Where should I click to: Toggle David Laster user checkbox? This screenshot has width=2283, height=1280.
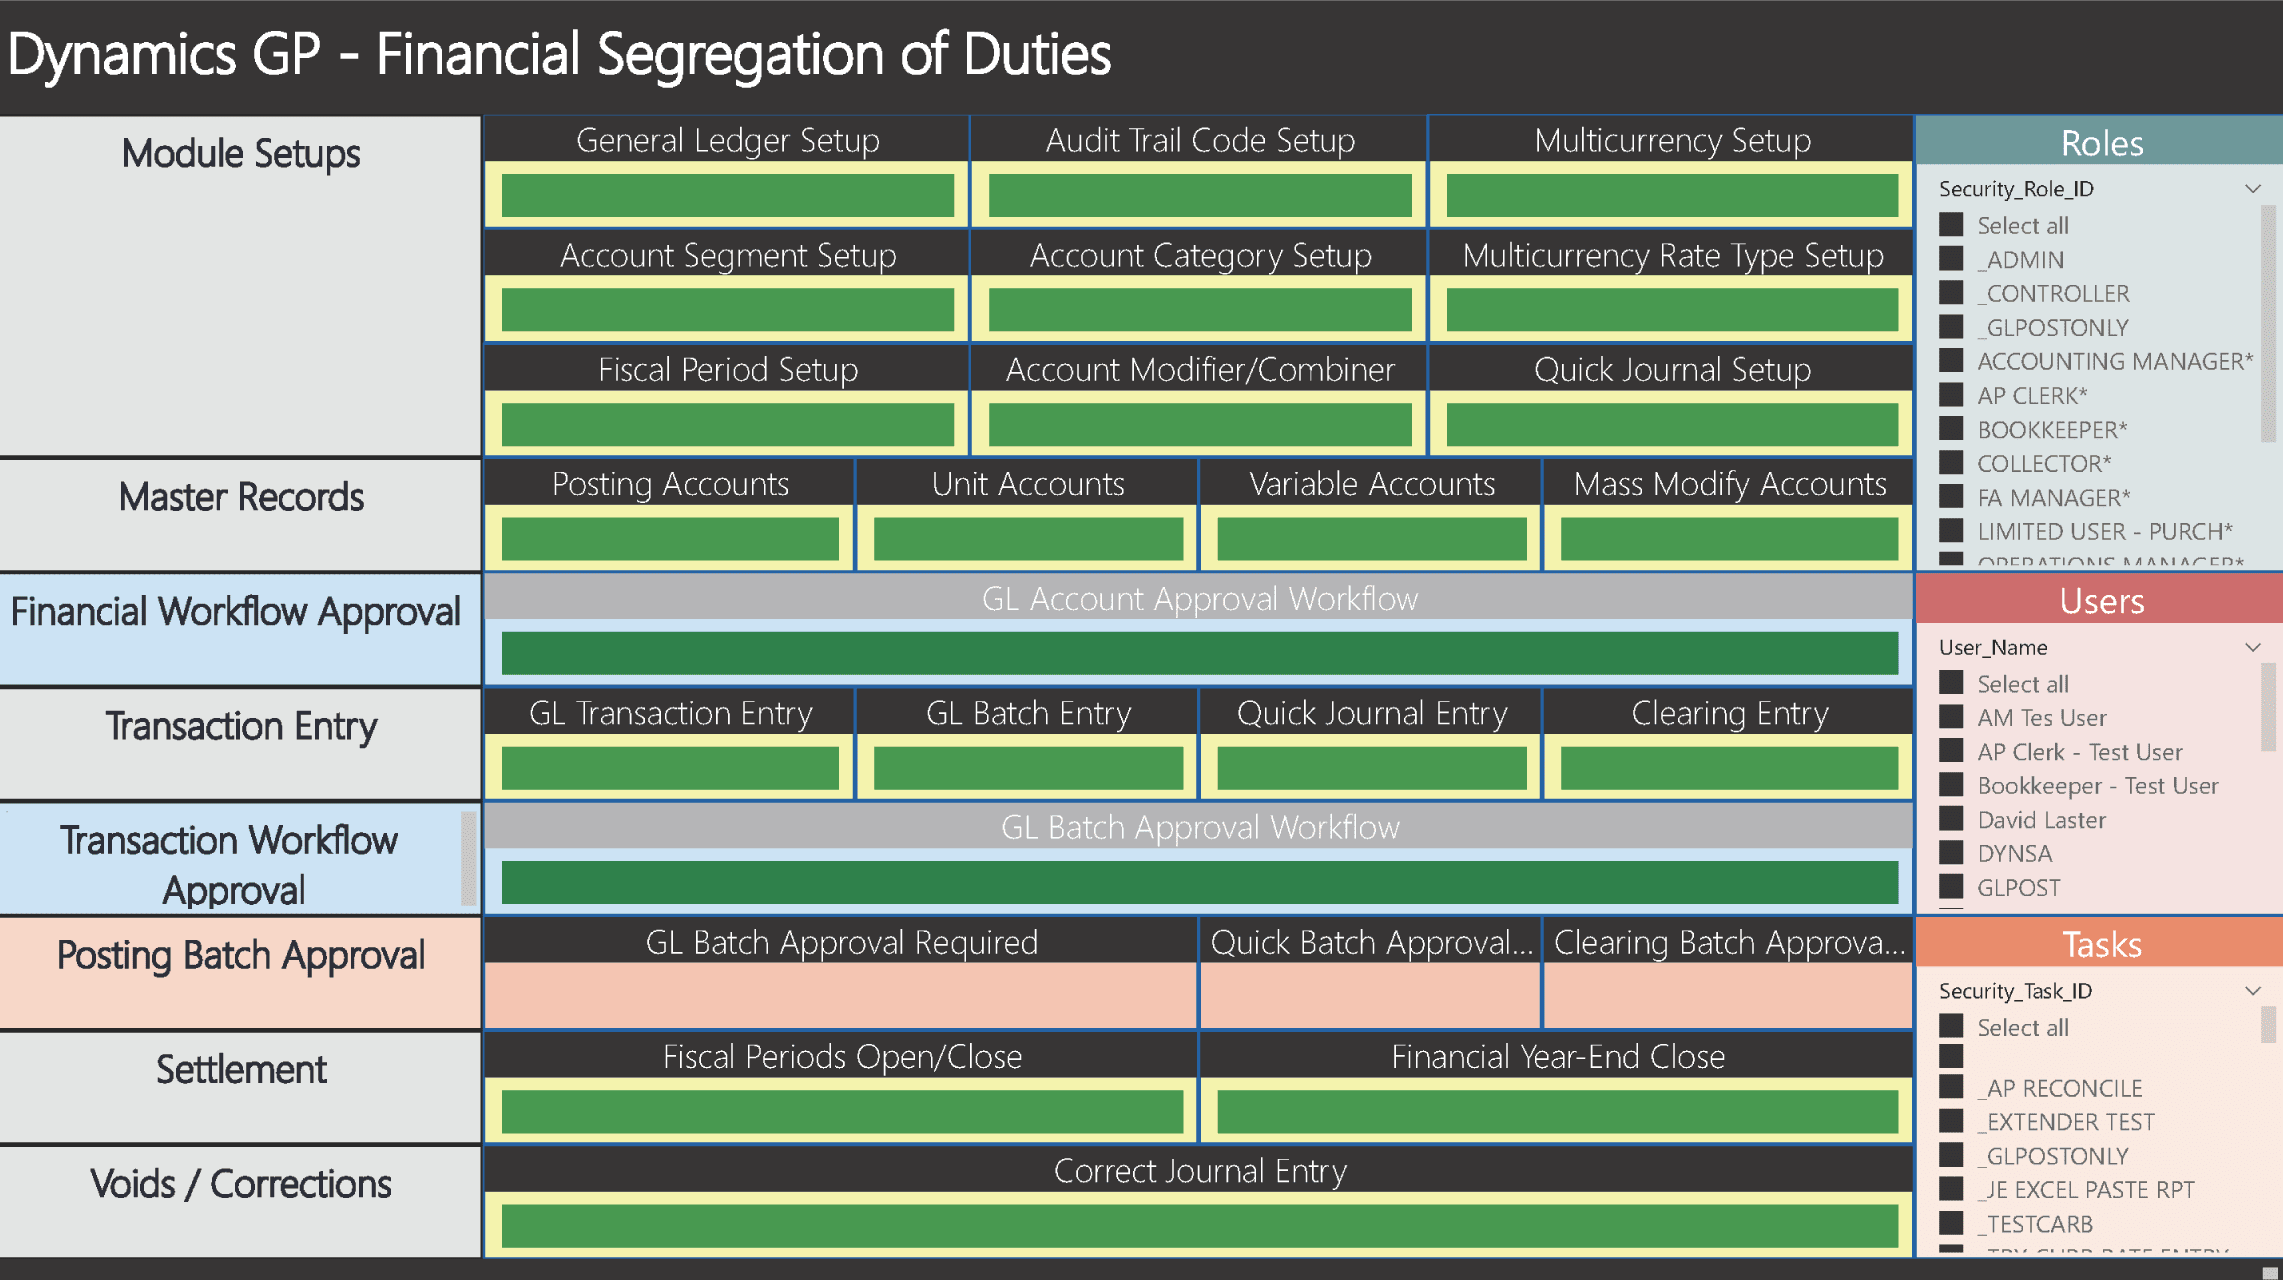pos(1951,819)
